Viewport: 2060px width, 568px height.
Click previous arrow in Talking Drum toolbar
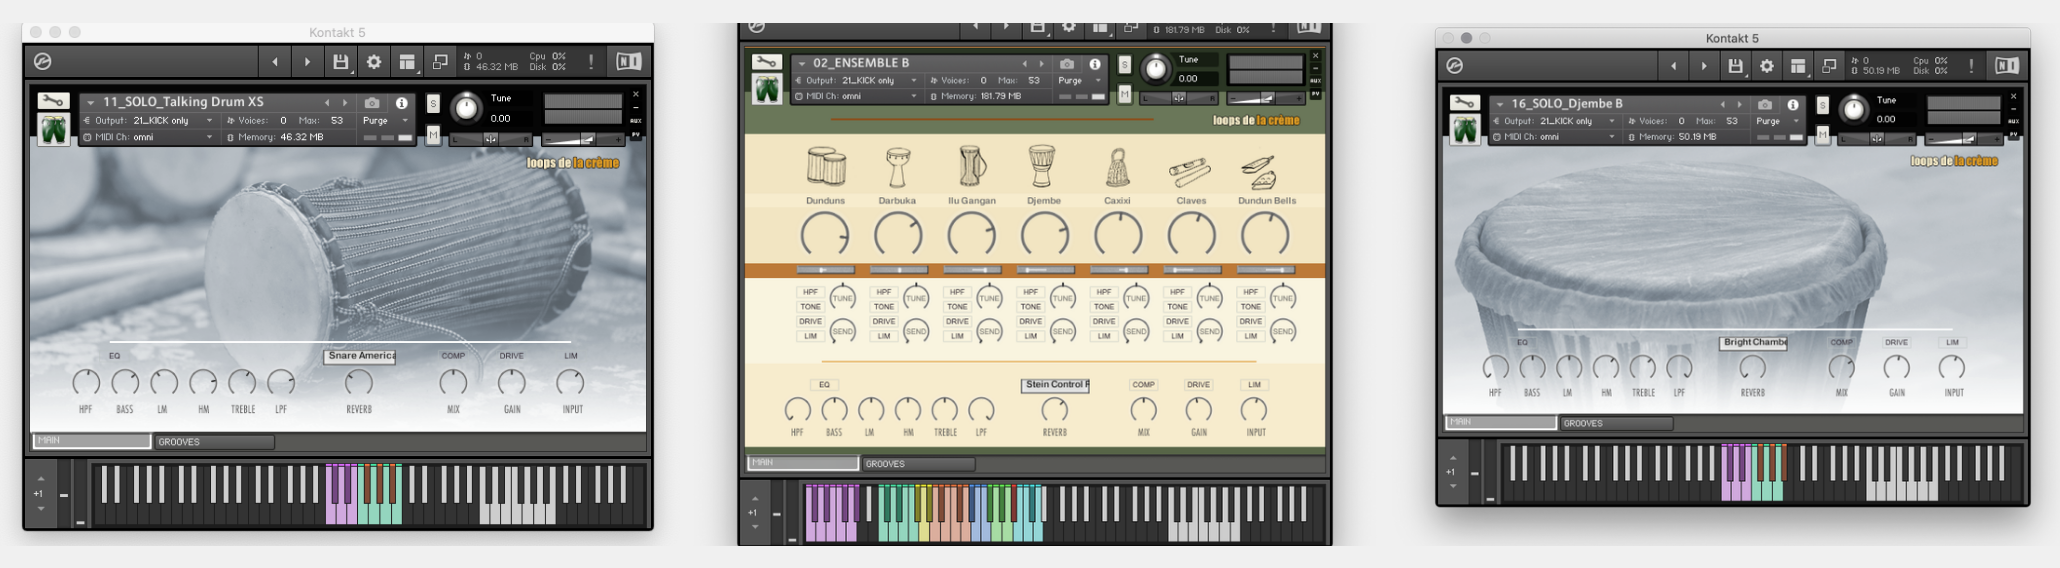pos(275,62)
